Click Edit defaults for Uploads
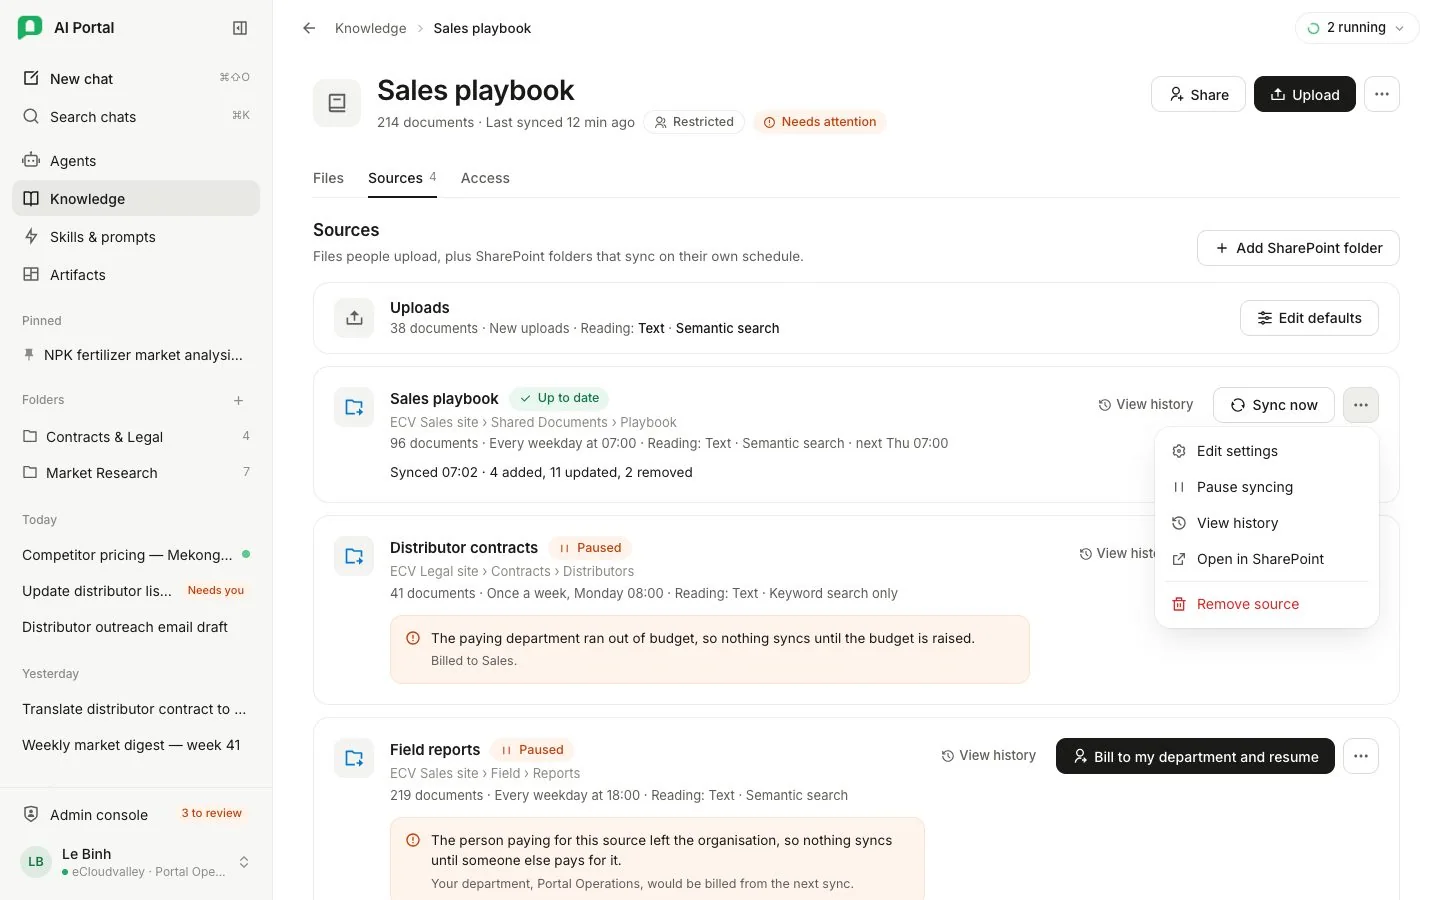Screen dimensions: 1440x900 click(x=1309, y=318)
